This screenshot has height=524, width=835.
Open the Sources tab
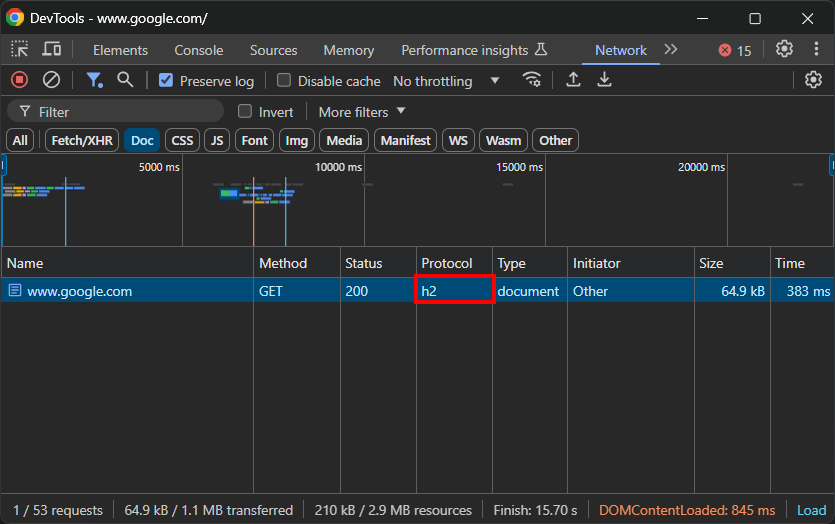(x=273, y=50)
